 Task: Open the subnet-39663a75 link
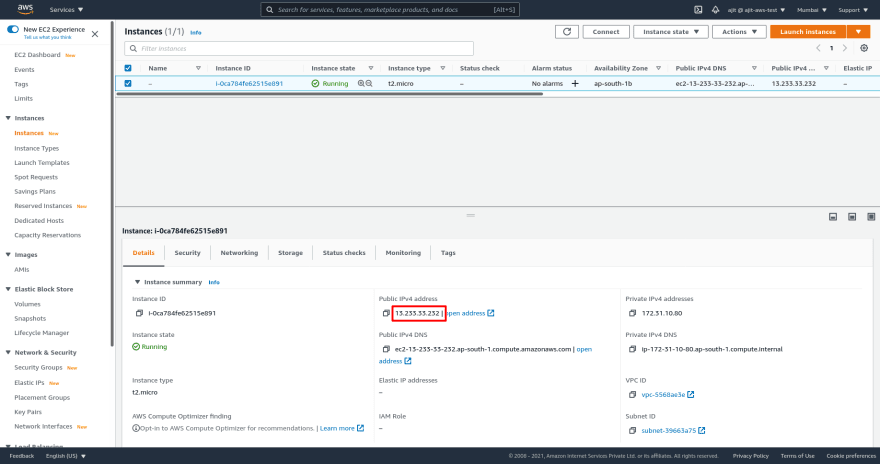673,430
